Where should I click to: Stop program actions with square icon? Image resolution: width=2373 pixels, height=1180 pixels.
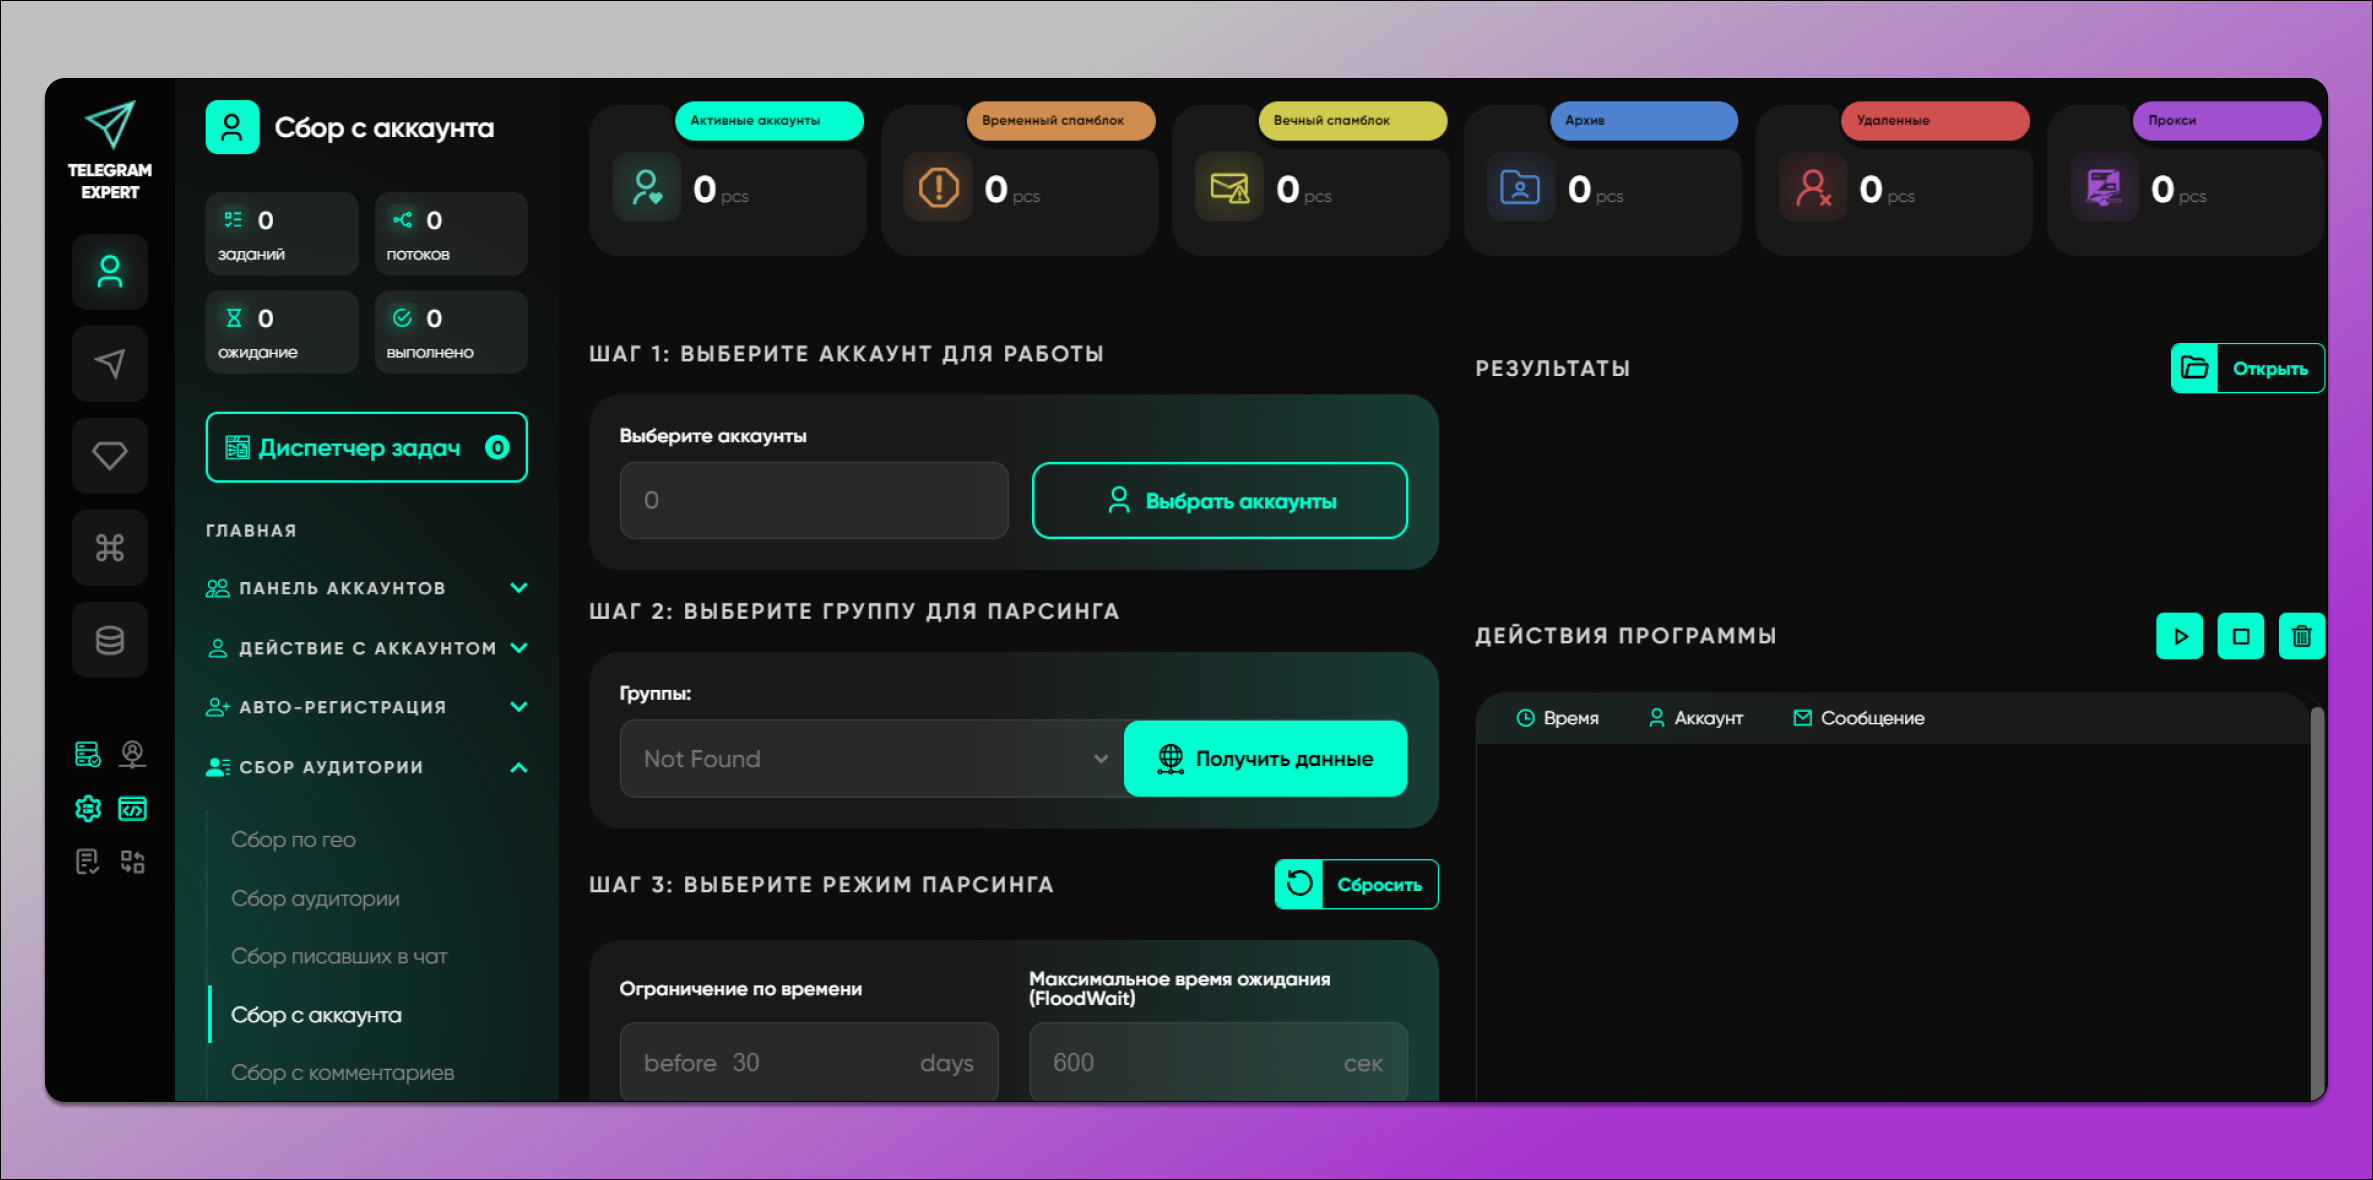point(2241,636)
